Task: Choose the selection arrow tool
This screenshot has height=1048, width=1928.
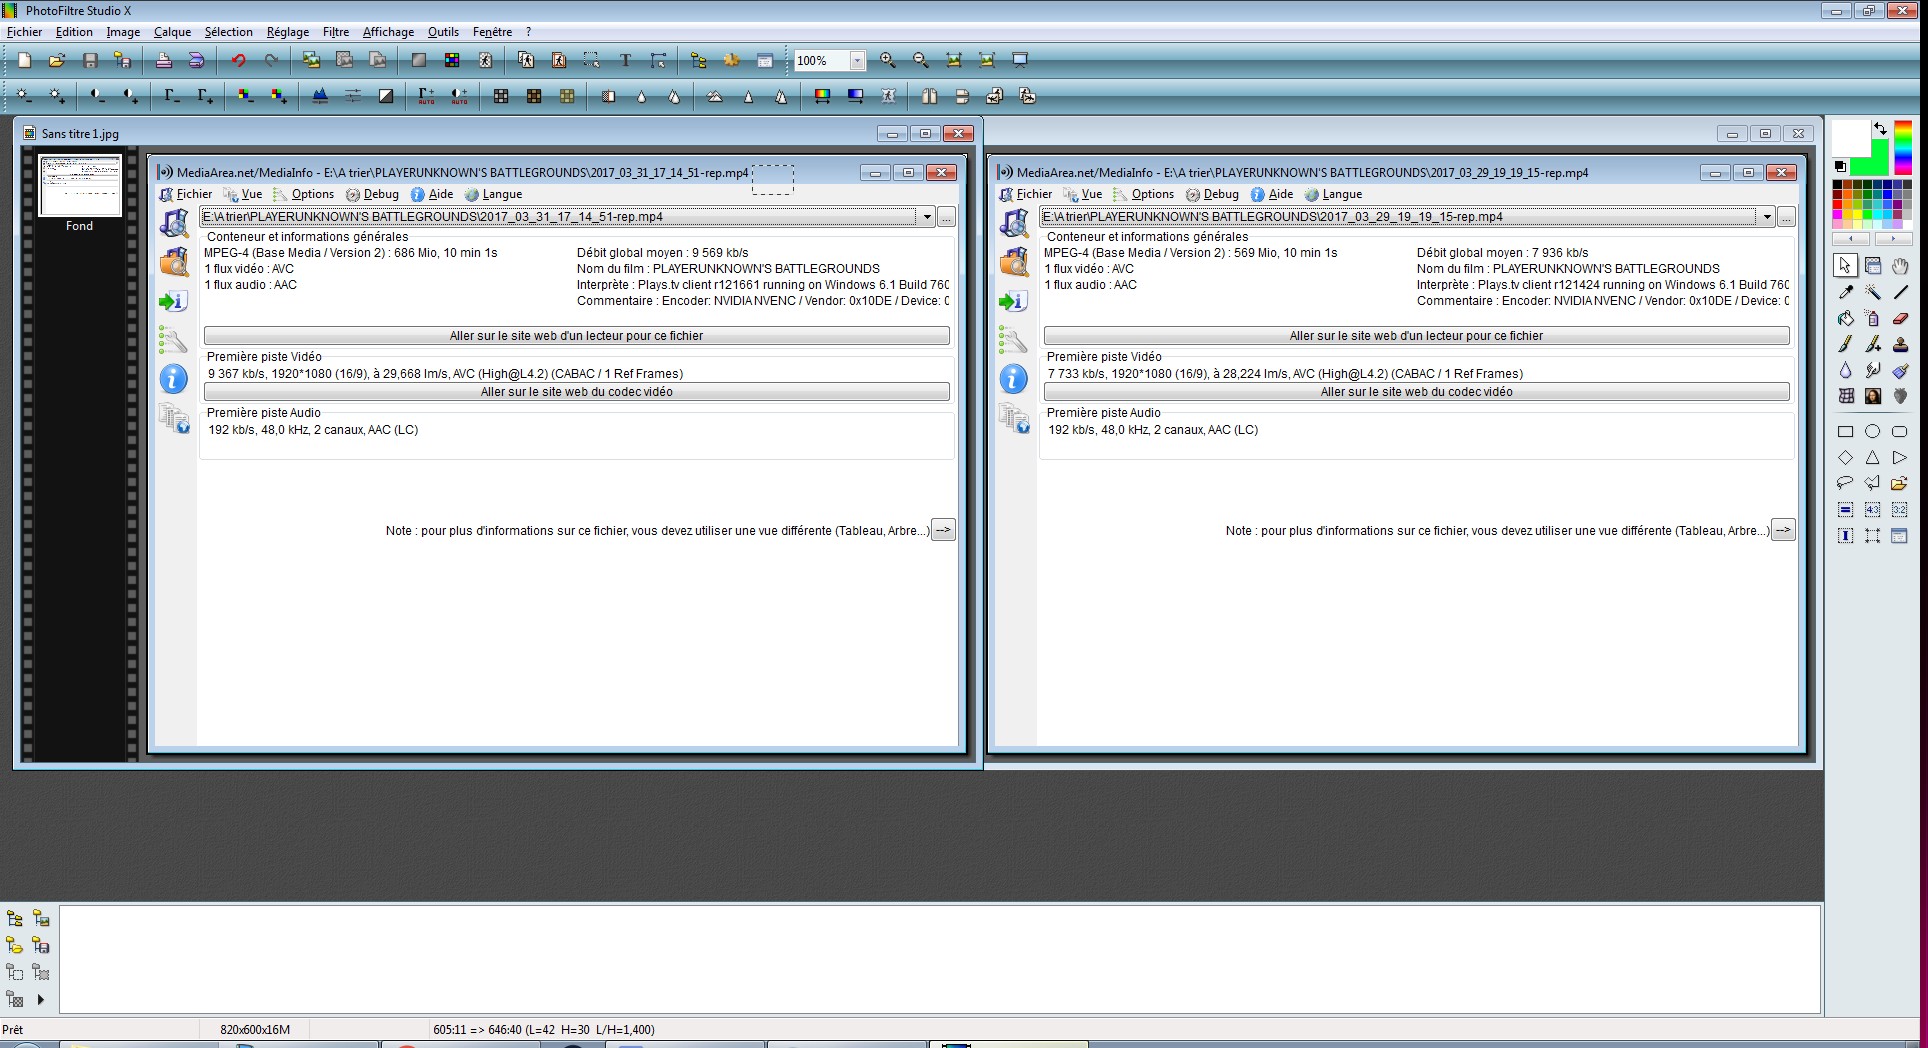Action: [x=1845, y=266]
